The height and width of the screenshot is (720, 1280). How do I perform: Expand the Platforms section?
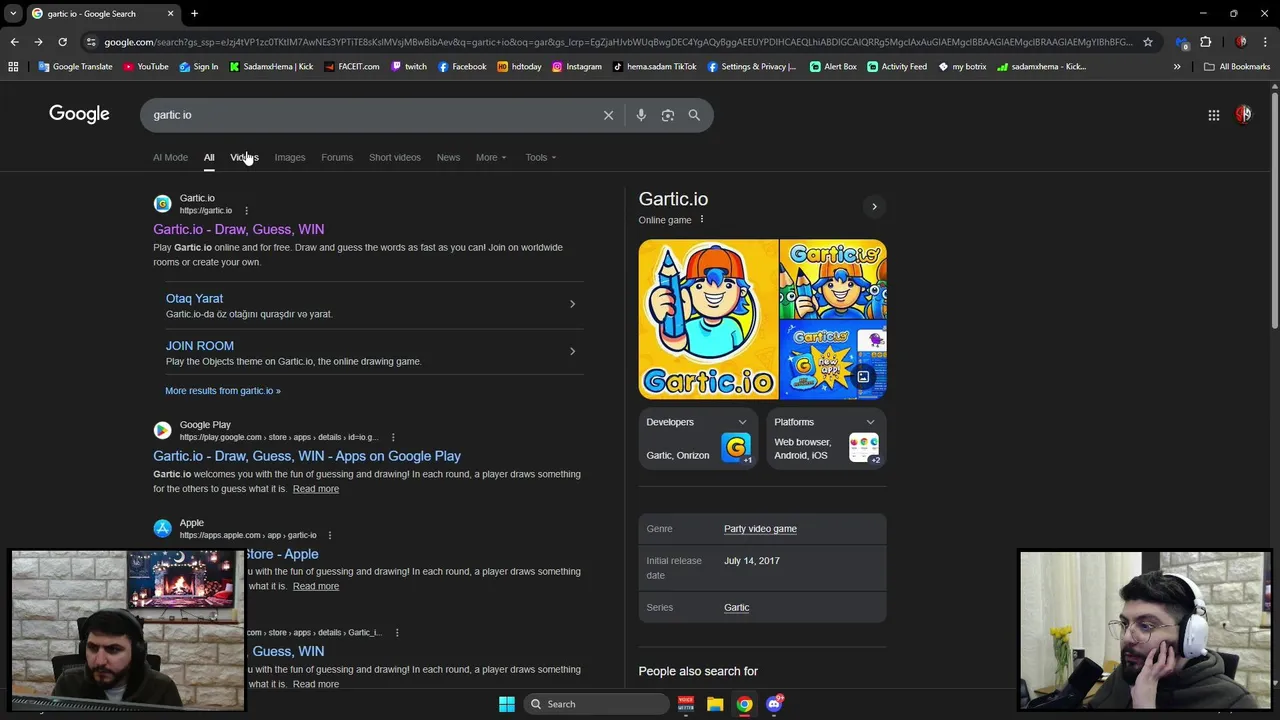point(870,422)
